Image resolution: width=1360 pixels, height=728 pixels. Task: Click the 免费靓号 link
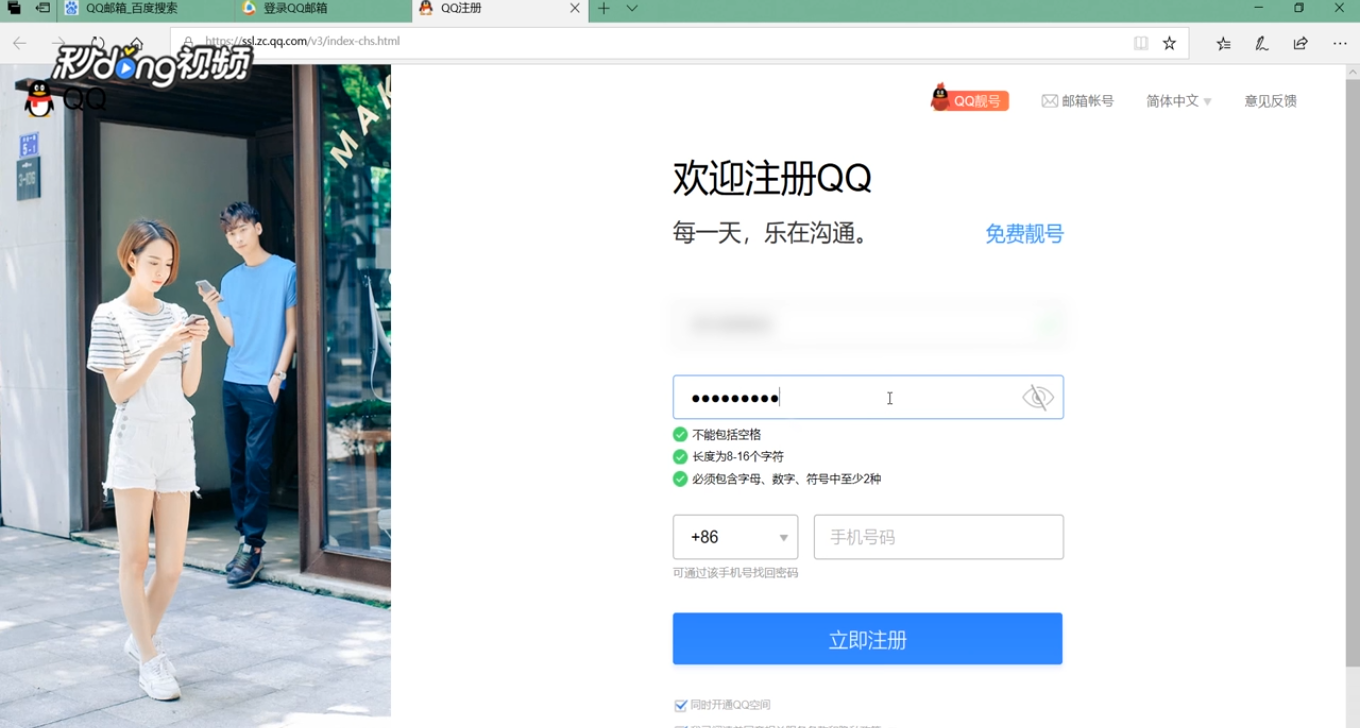click(1024, 234)
